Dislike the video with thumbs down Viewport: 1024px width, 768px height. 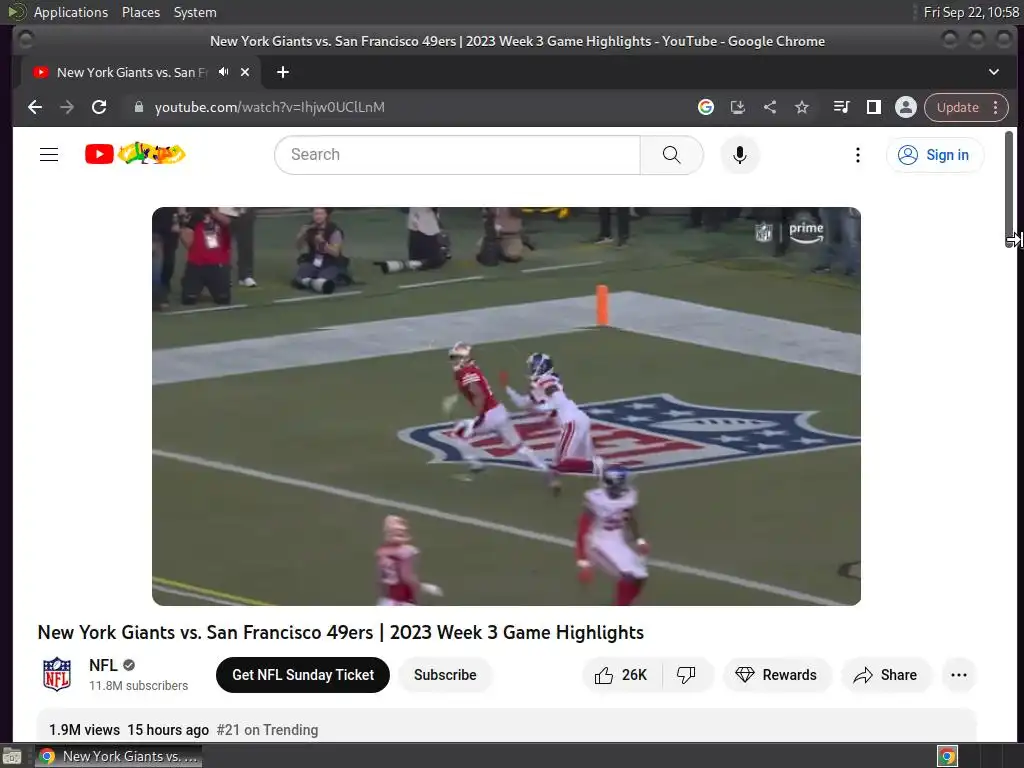pyautogui.click(x=686, y=675)
